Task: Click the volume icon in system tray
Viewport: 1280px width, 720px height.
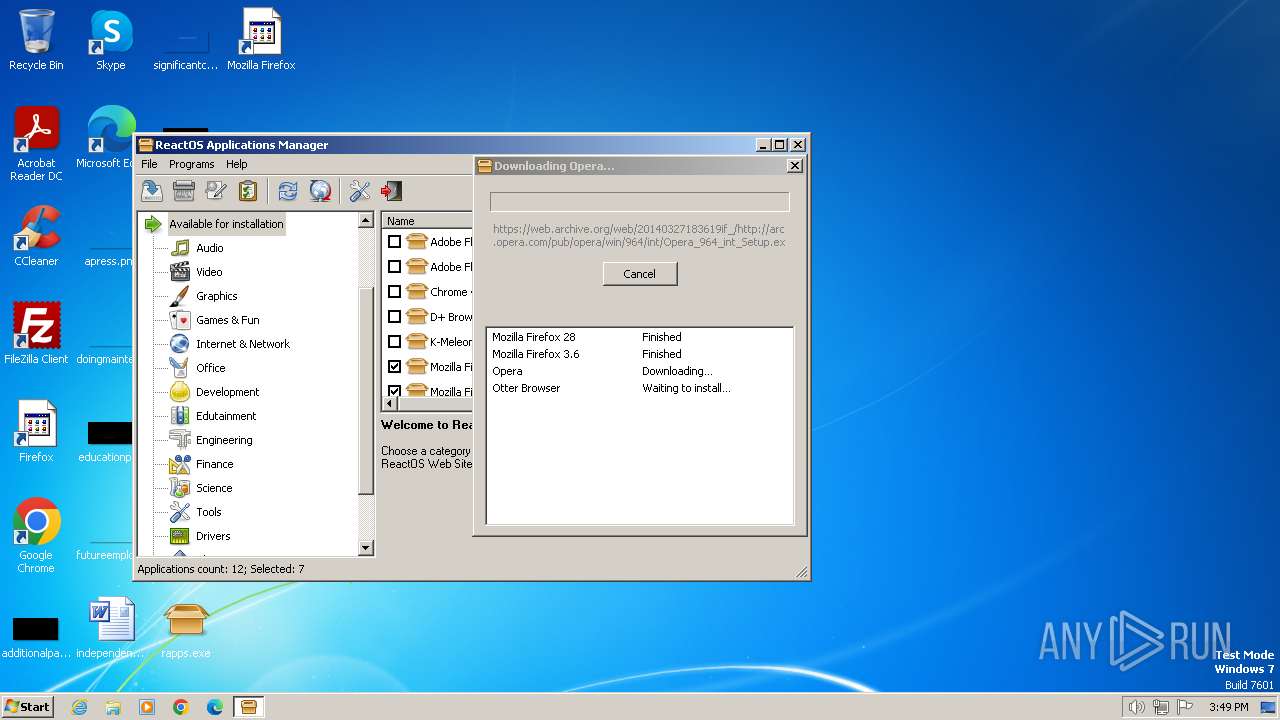Action: click(x=1136, y=707)
